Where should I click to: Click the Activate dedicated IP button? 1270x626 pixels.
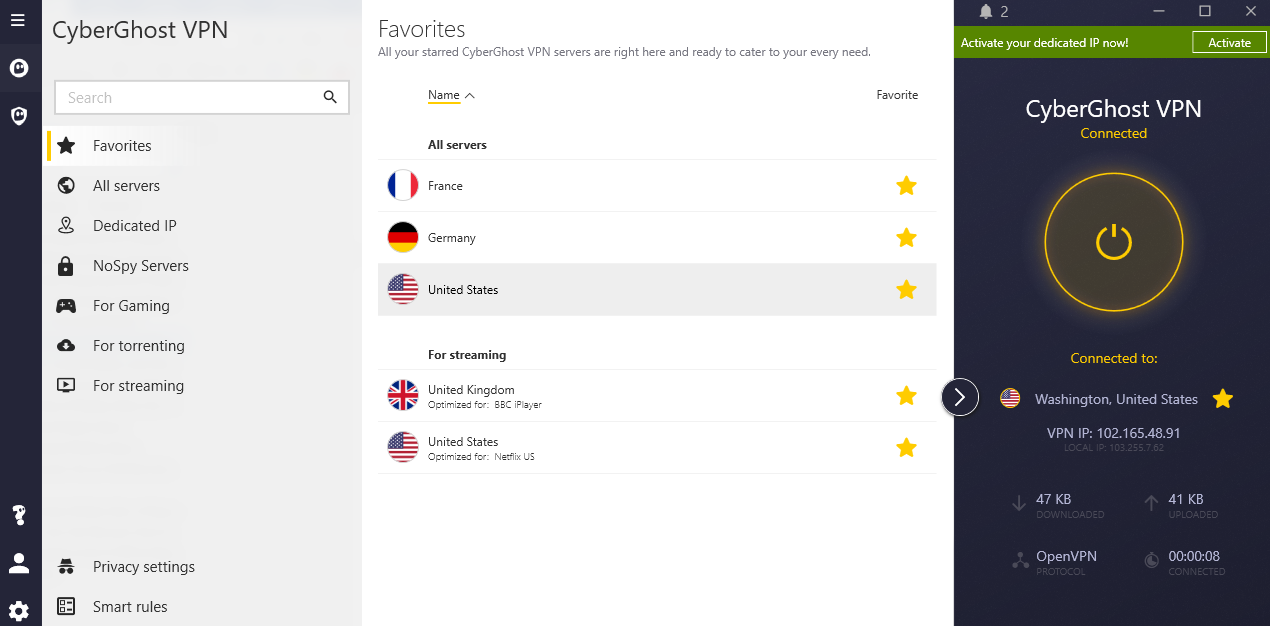pyautogui.click(x=1229, y=42)
